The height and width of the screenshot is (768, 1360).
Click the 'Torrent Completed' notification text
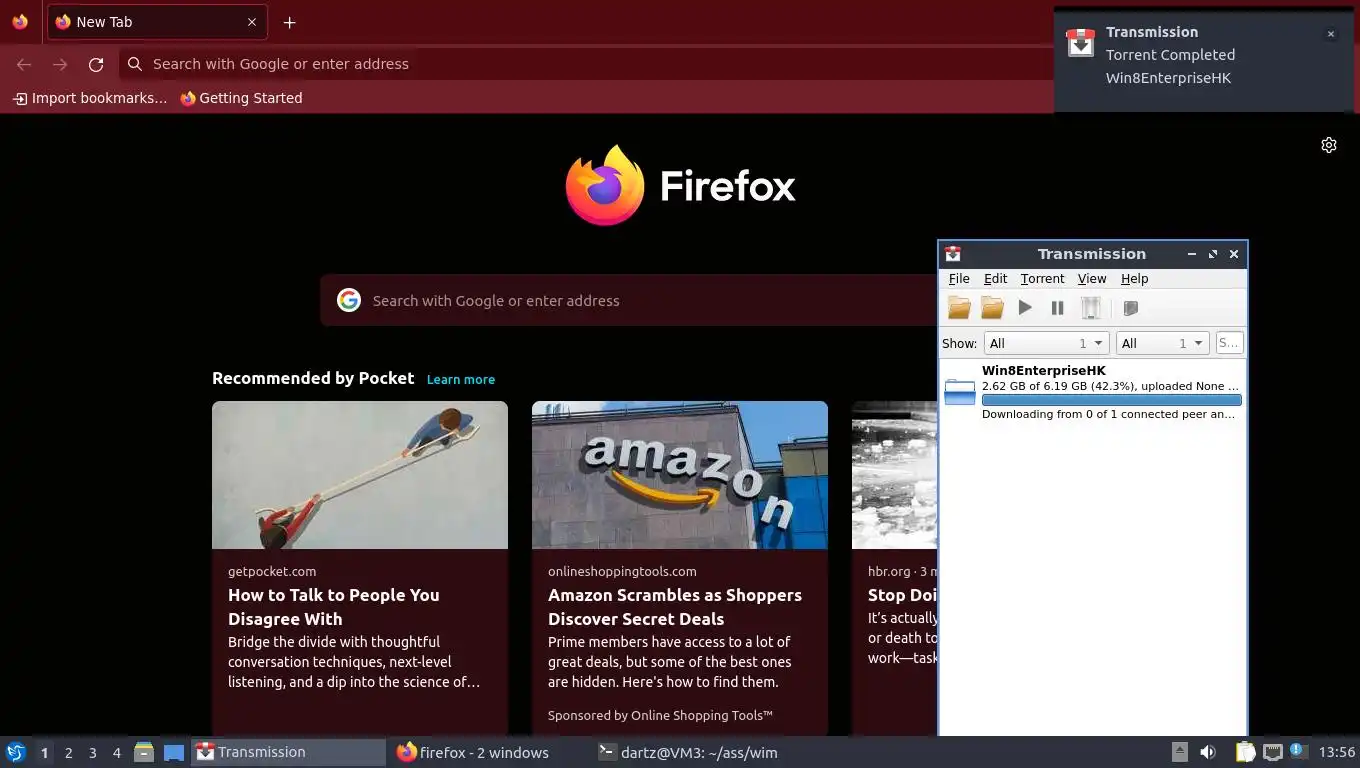[1170, 55]
